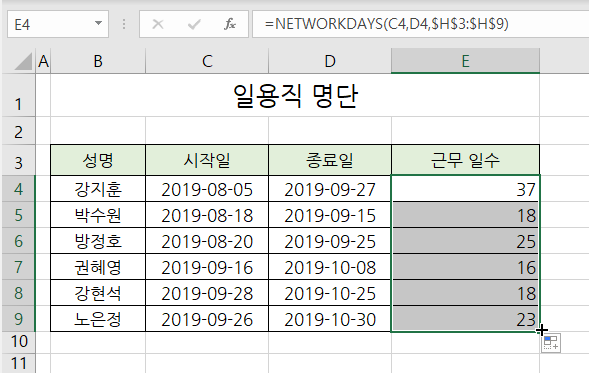Select row 3 header
The height and width of the screenshot is (373, 589).
click(x=19, y=160)
